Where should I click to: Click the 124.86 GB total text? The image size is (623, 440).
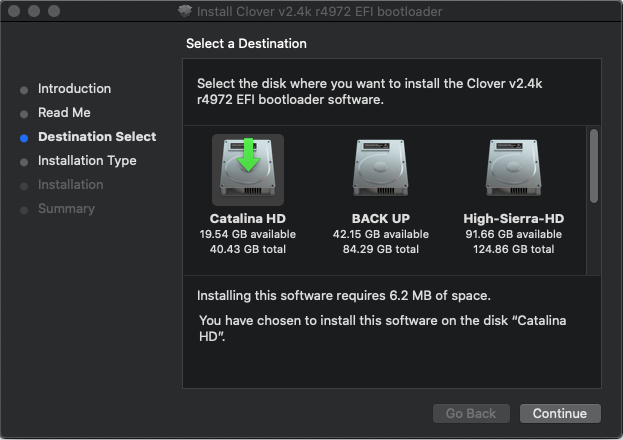tap(514, 249)
